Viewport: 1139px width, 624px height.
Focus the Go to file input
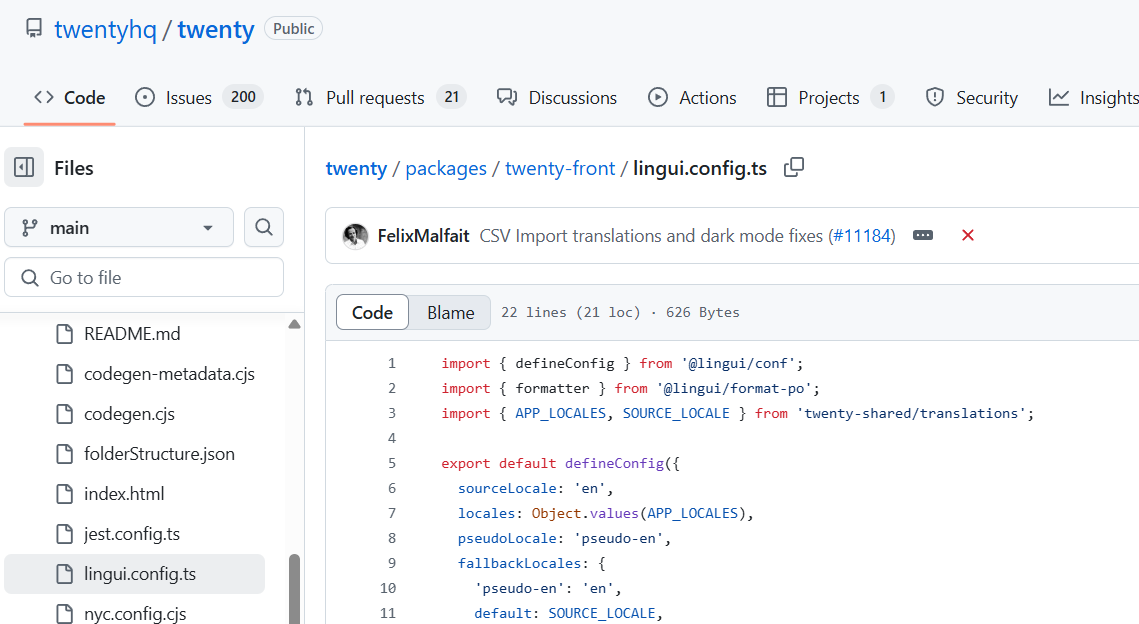[144, 277]
